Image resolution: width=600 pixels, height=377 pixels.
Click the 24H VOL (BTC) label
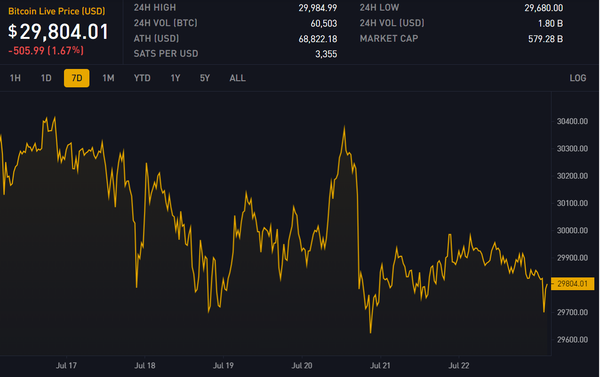pos(166,23)
